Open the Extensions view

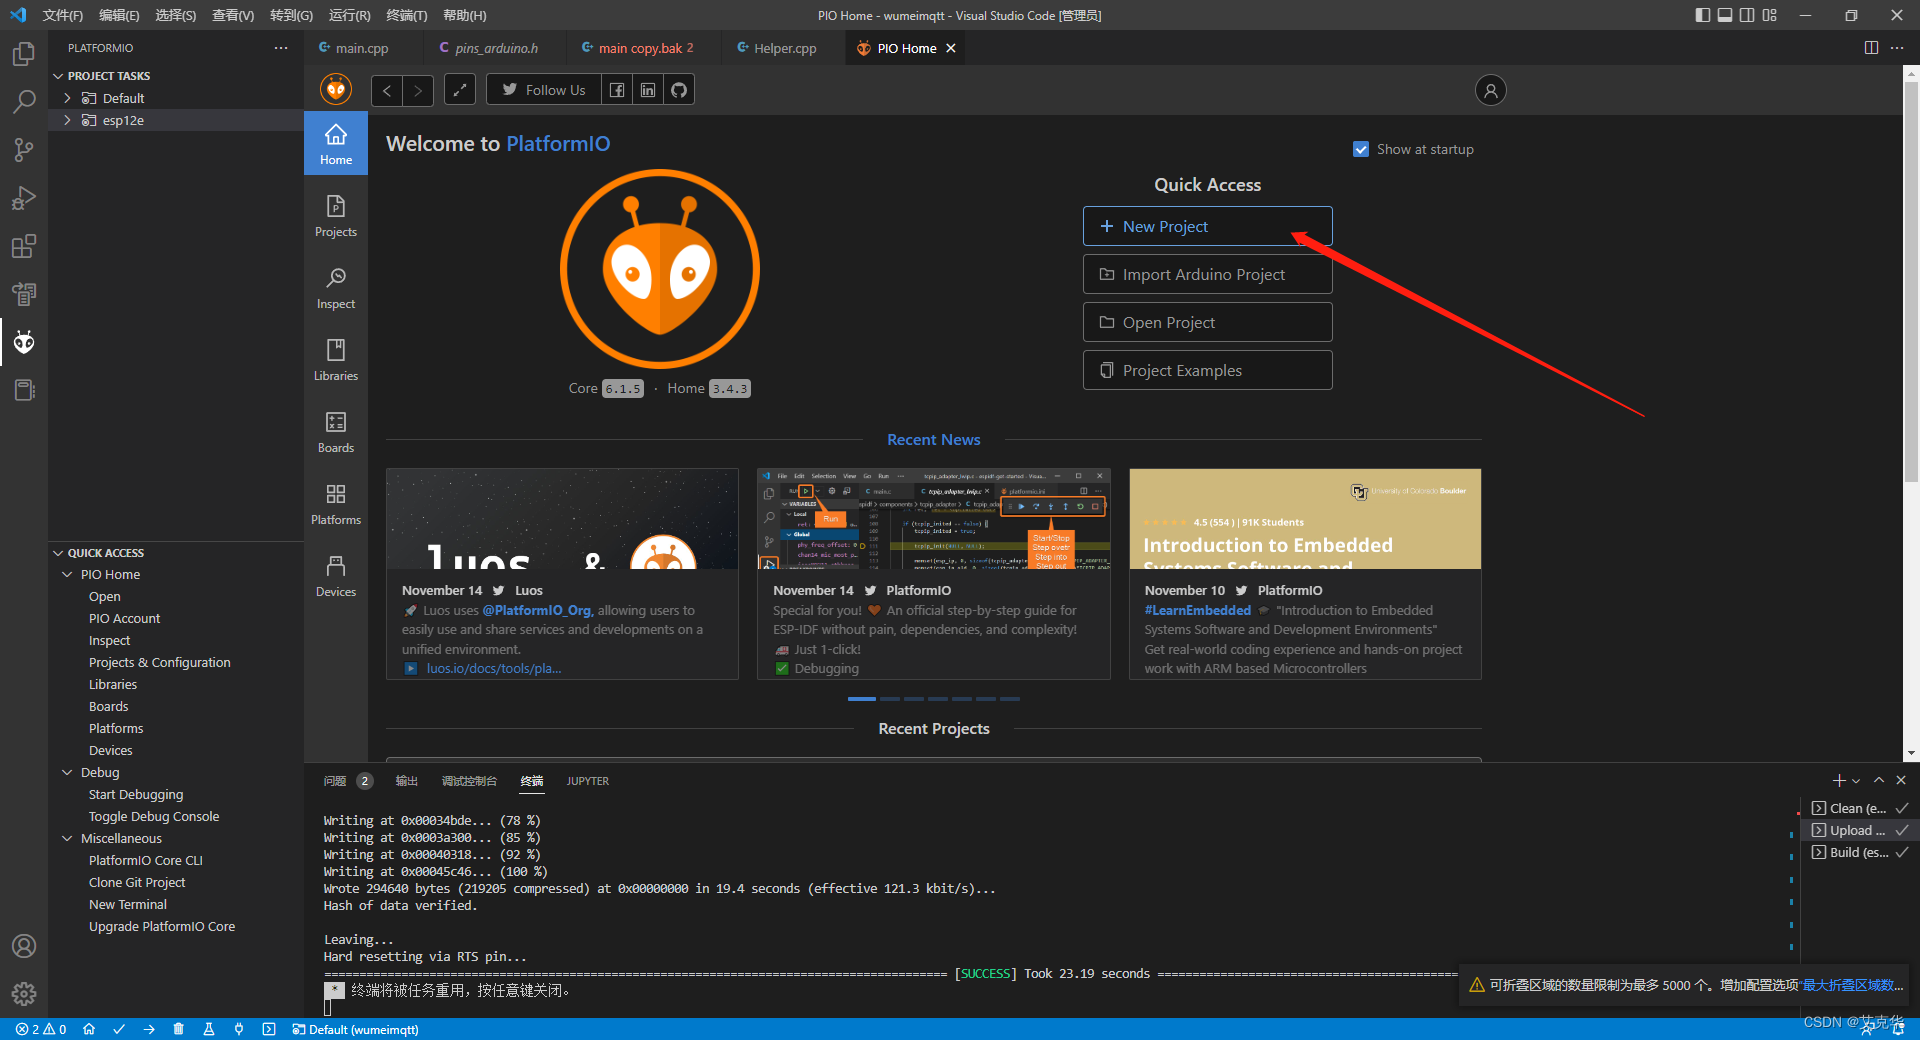[24, 246]
